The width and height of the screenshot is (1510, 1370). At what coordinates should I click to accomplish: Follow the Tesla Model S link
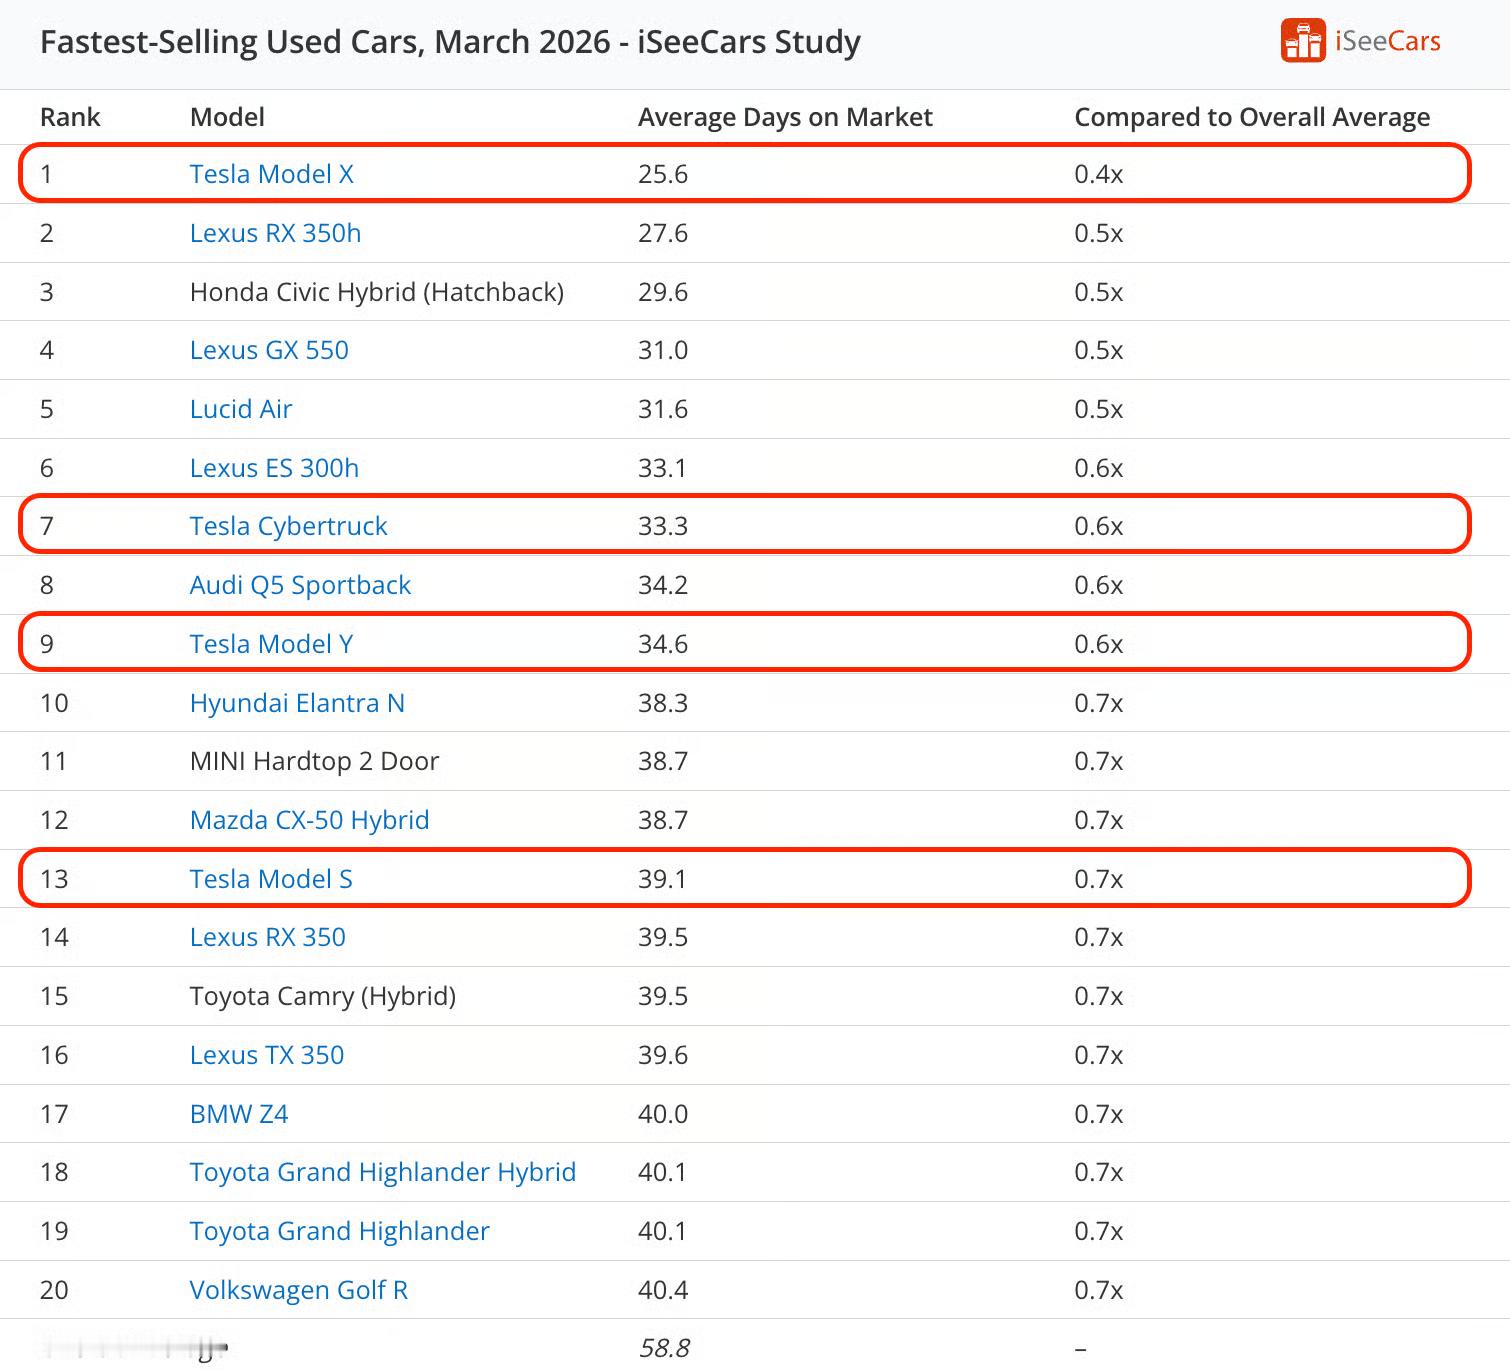pos(271,879)
